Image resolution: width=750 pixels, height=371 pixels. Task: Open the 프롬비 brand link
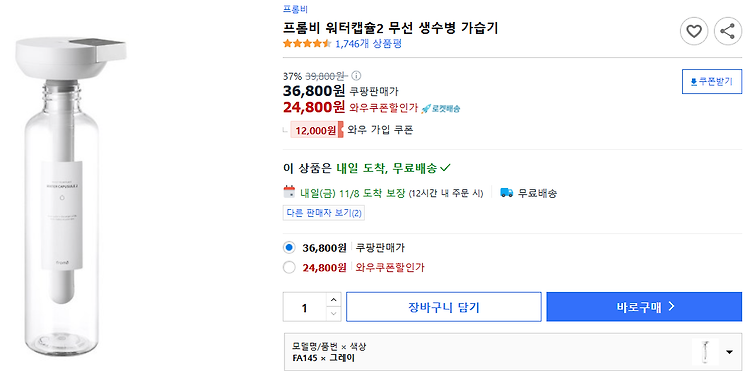click(x=295, y=9)
